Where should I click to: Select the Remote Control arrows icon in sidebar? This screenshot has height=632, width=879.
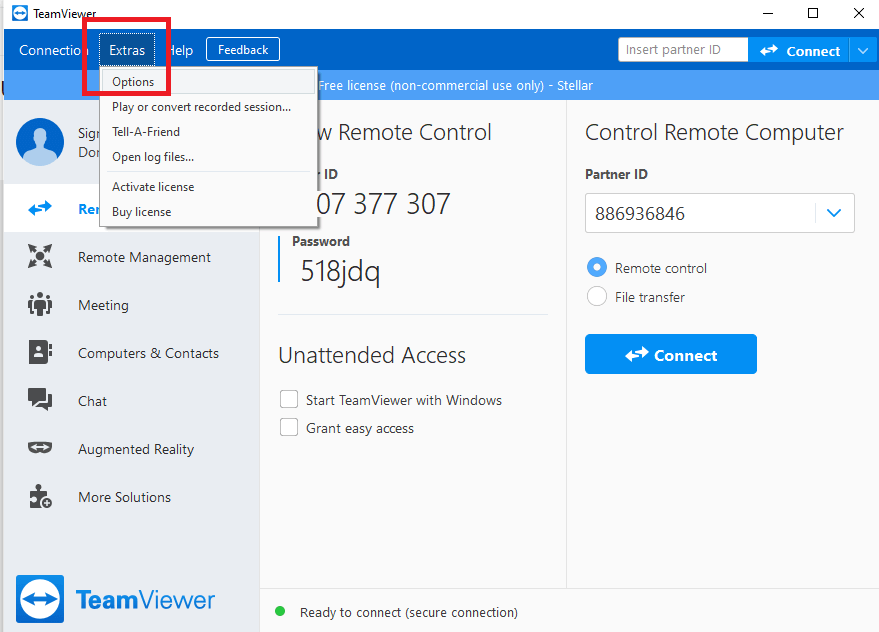(40, 209)
